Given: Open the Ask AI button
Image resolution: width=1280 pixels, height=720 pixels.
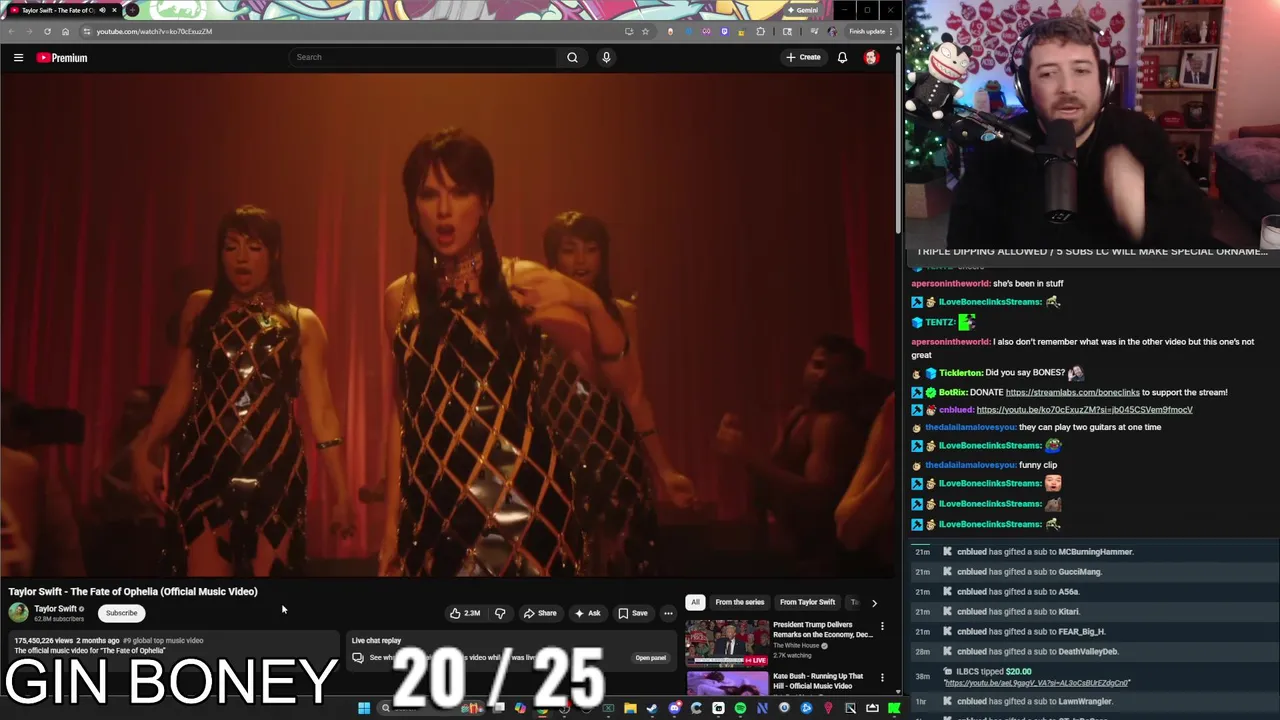Looking at the screenshot, I should (588, 613).
